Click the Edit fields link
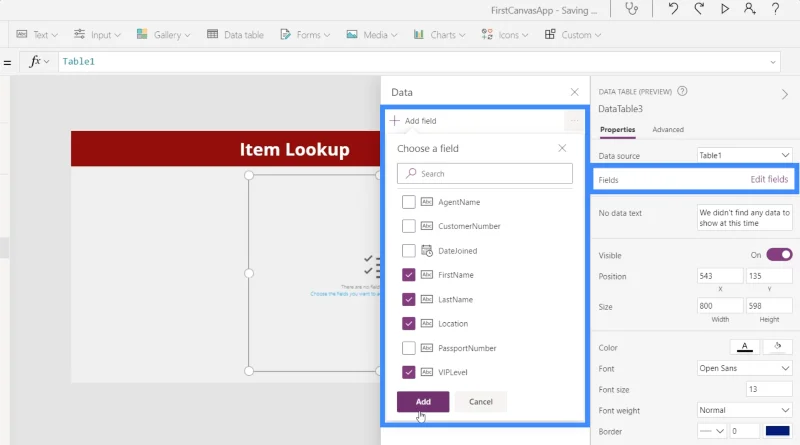Viewport: 800px width, 445px height. coord(769,179)
